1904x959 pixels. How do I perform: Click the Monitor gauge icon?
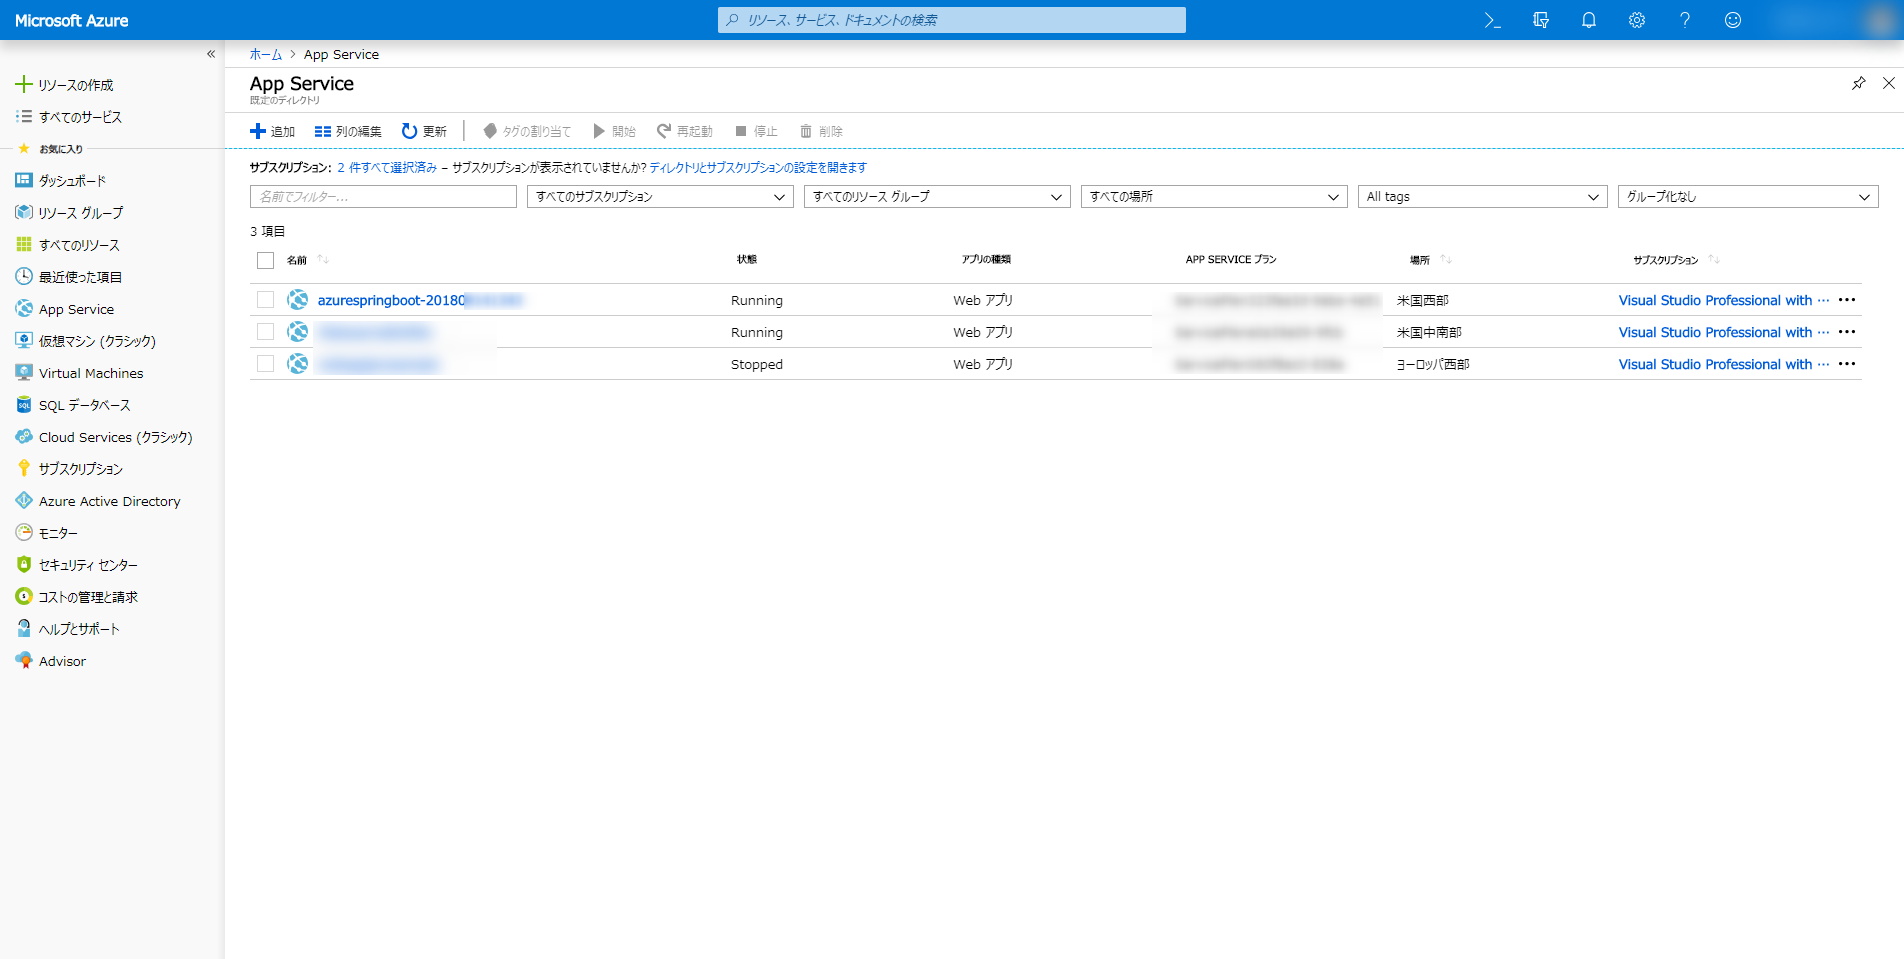tap(24, 532)
